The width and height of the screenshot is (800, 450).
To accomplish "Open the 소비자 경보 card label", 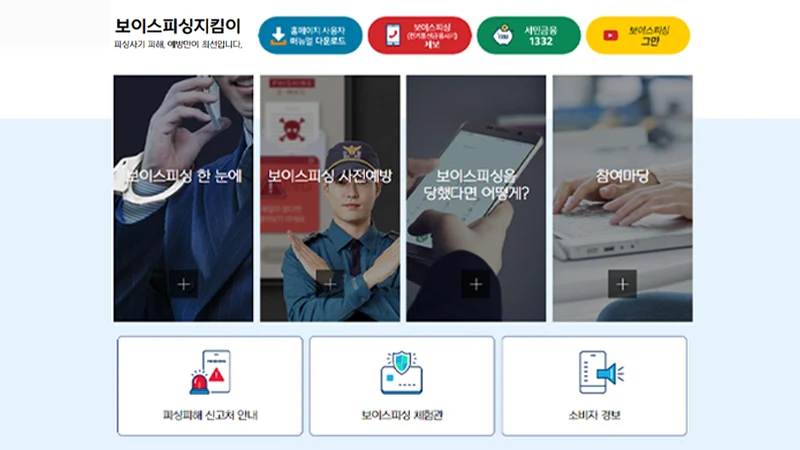I will 594,415.
